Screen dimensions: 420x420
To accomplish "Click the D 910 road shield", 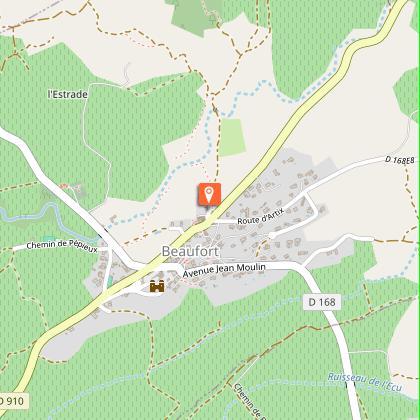I will pos(13,401).
